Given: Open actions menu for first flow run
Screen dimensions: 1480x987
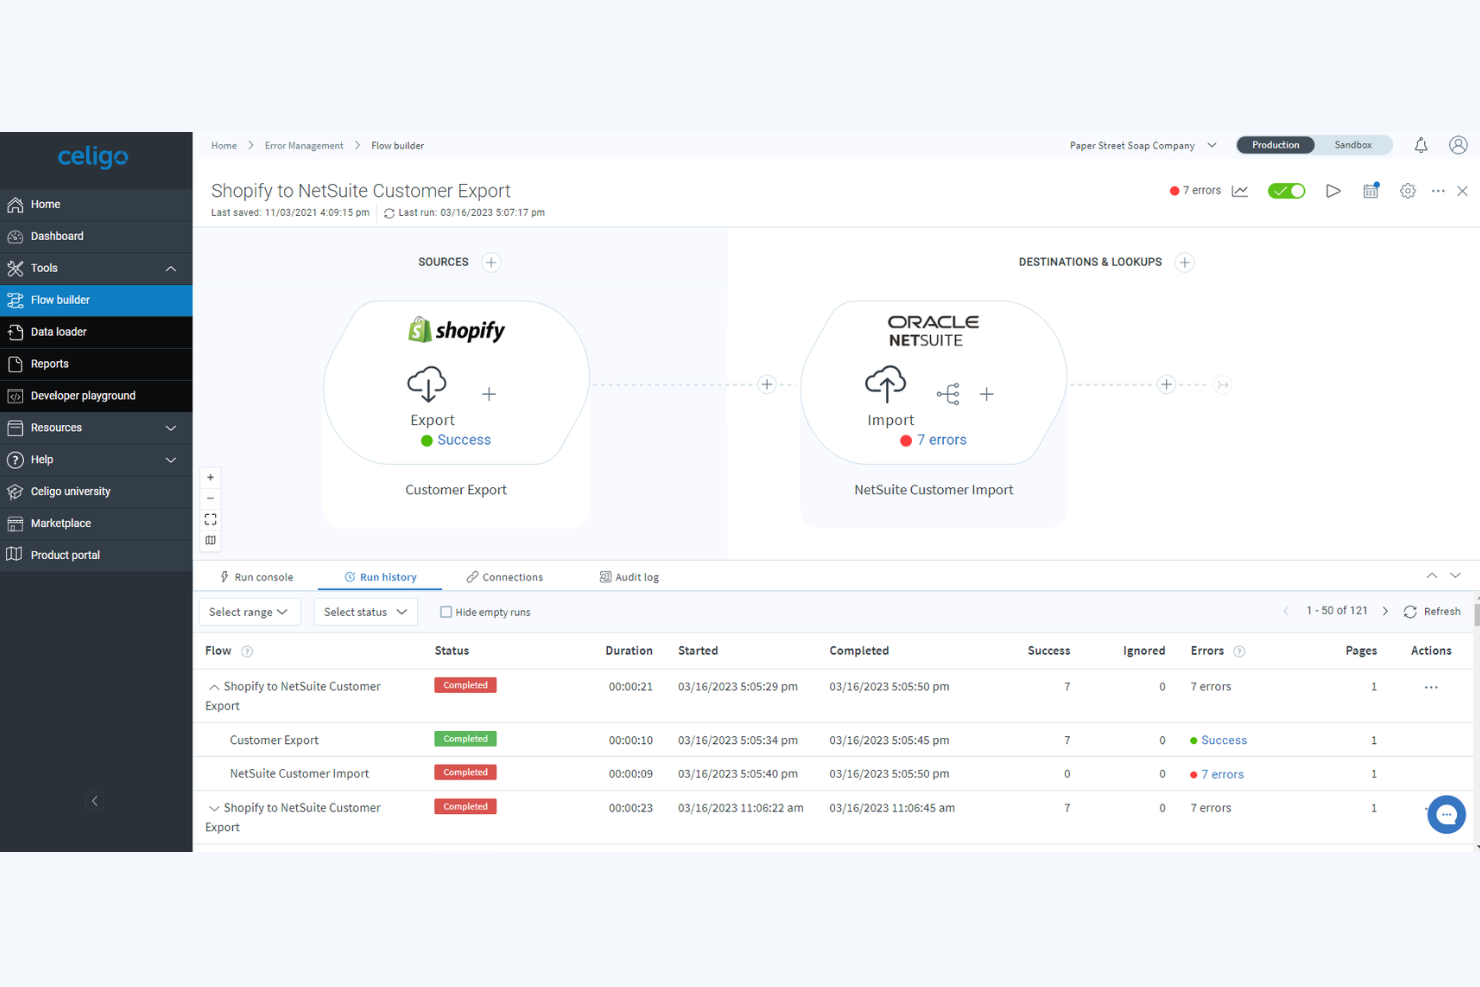Looking at the screenshot, I should [x=1431, y=687].
